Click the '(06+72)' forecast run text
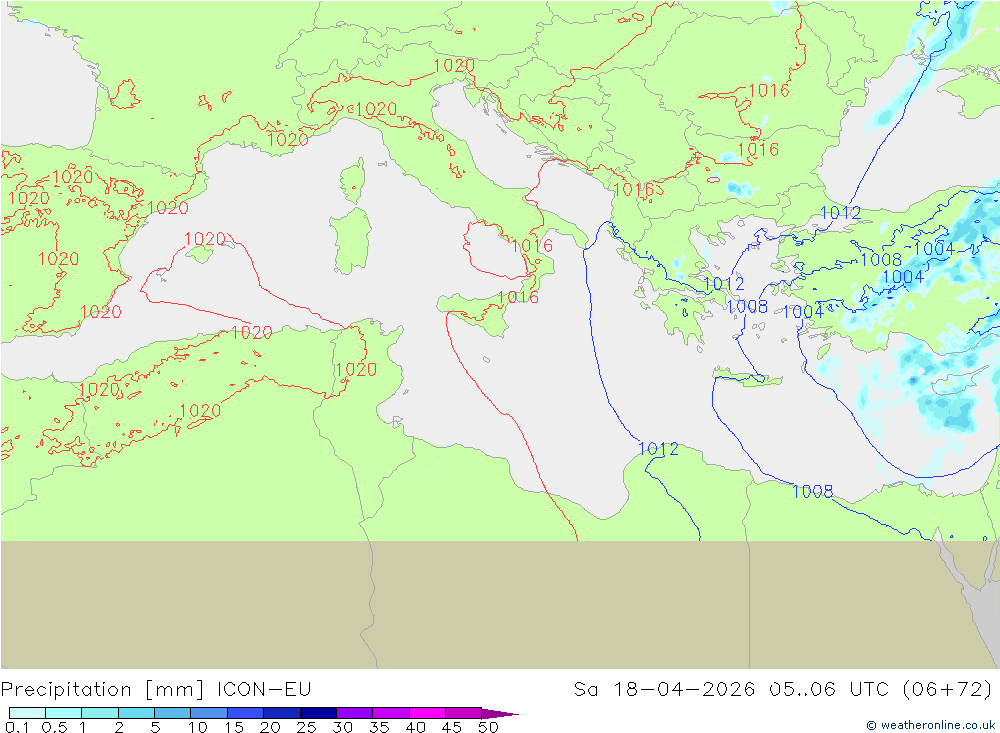The width and height of the screenshot is (1000, 733). coord(948,690)
